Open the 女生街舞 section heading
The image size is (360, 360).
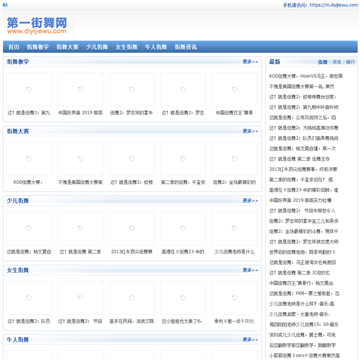(18, 270)
